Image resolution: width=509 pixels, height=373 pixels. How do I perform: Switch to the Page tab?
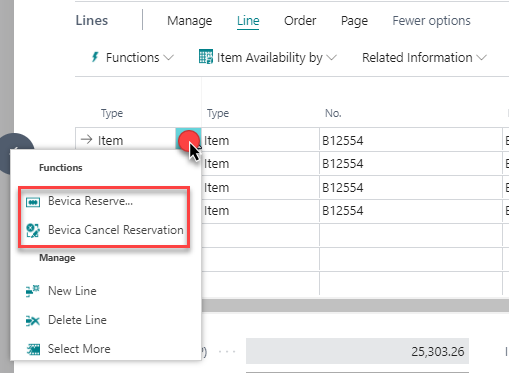pos(354,21)
